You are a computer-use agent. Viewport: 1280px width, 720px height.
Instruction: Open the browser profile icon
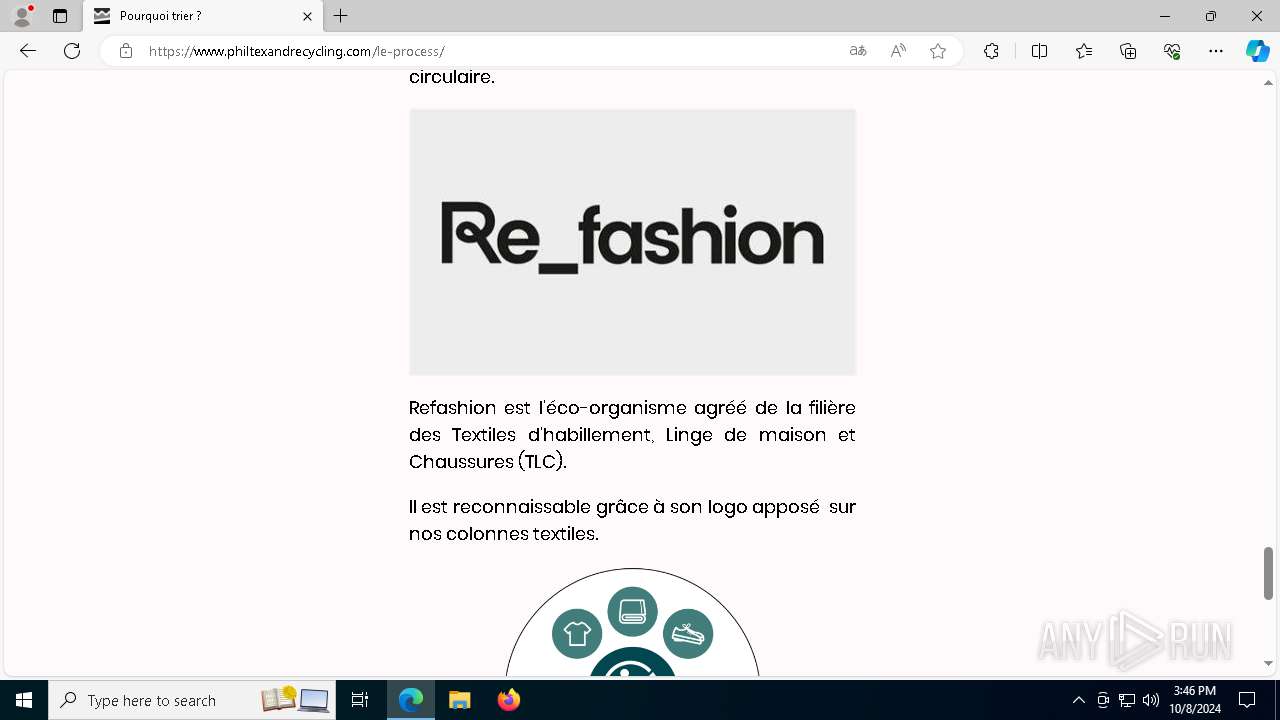22,16
